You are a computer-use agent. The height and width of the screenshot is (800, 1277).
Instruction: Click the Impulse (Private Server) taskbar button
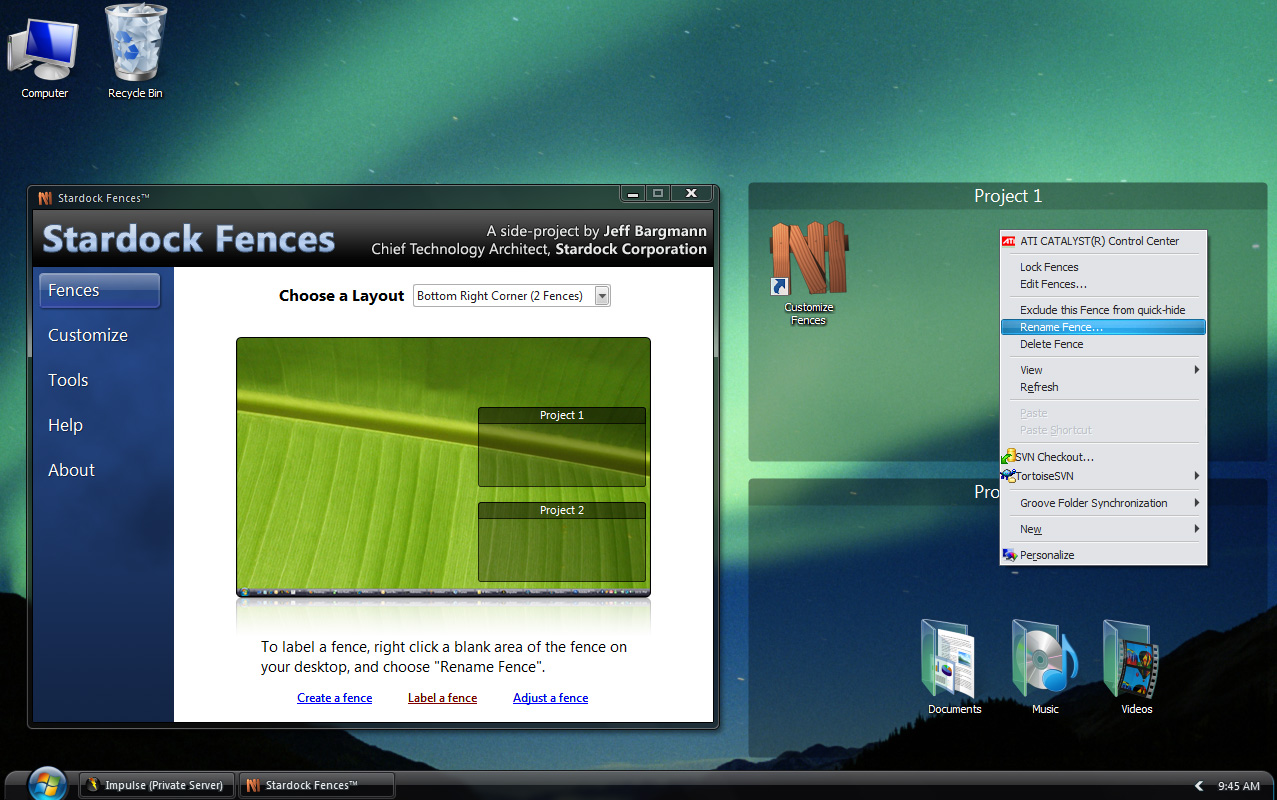[157, 785]
